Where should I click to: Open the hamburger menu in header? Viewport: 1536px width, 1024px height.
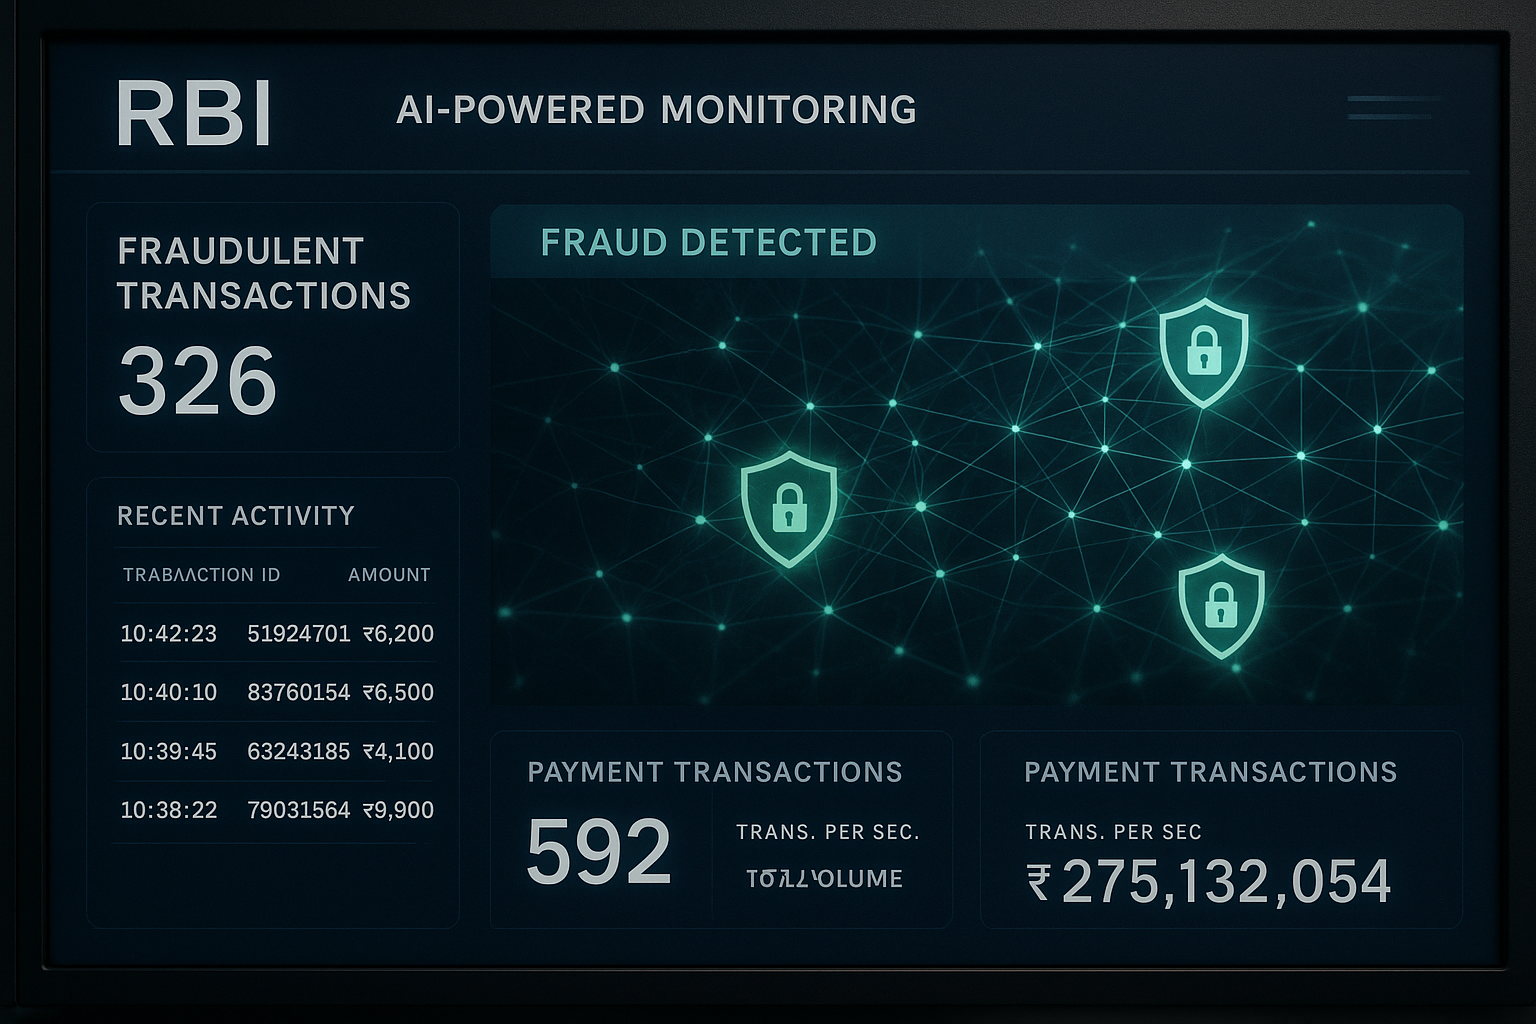[1393, 108]
